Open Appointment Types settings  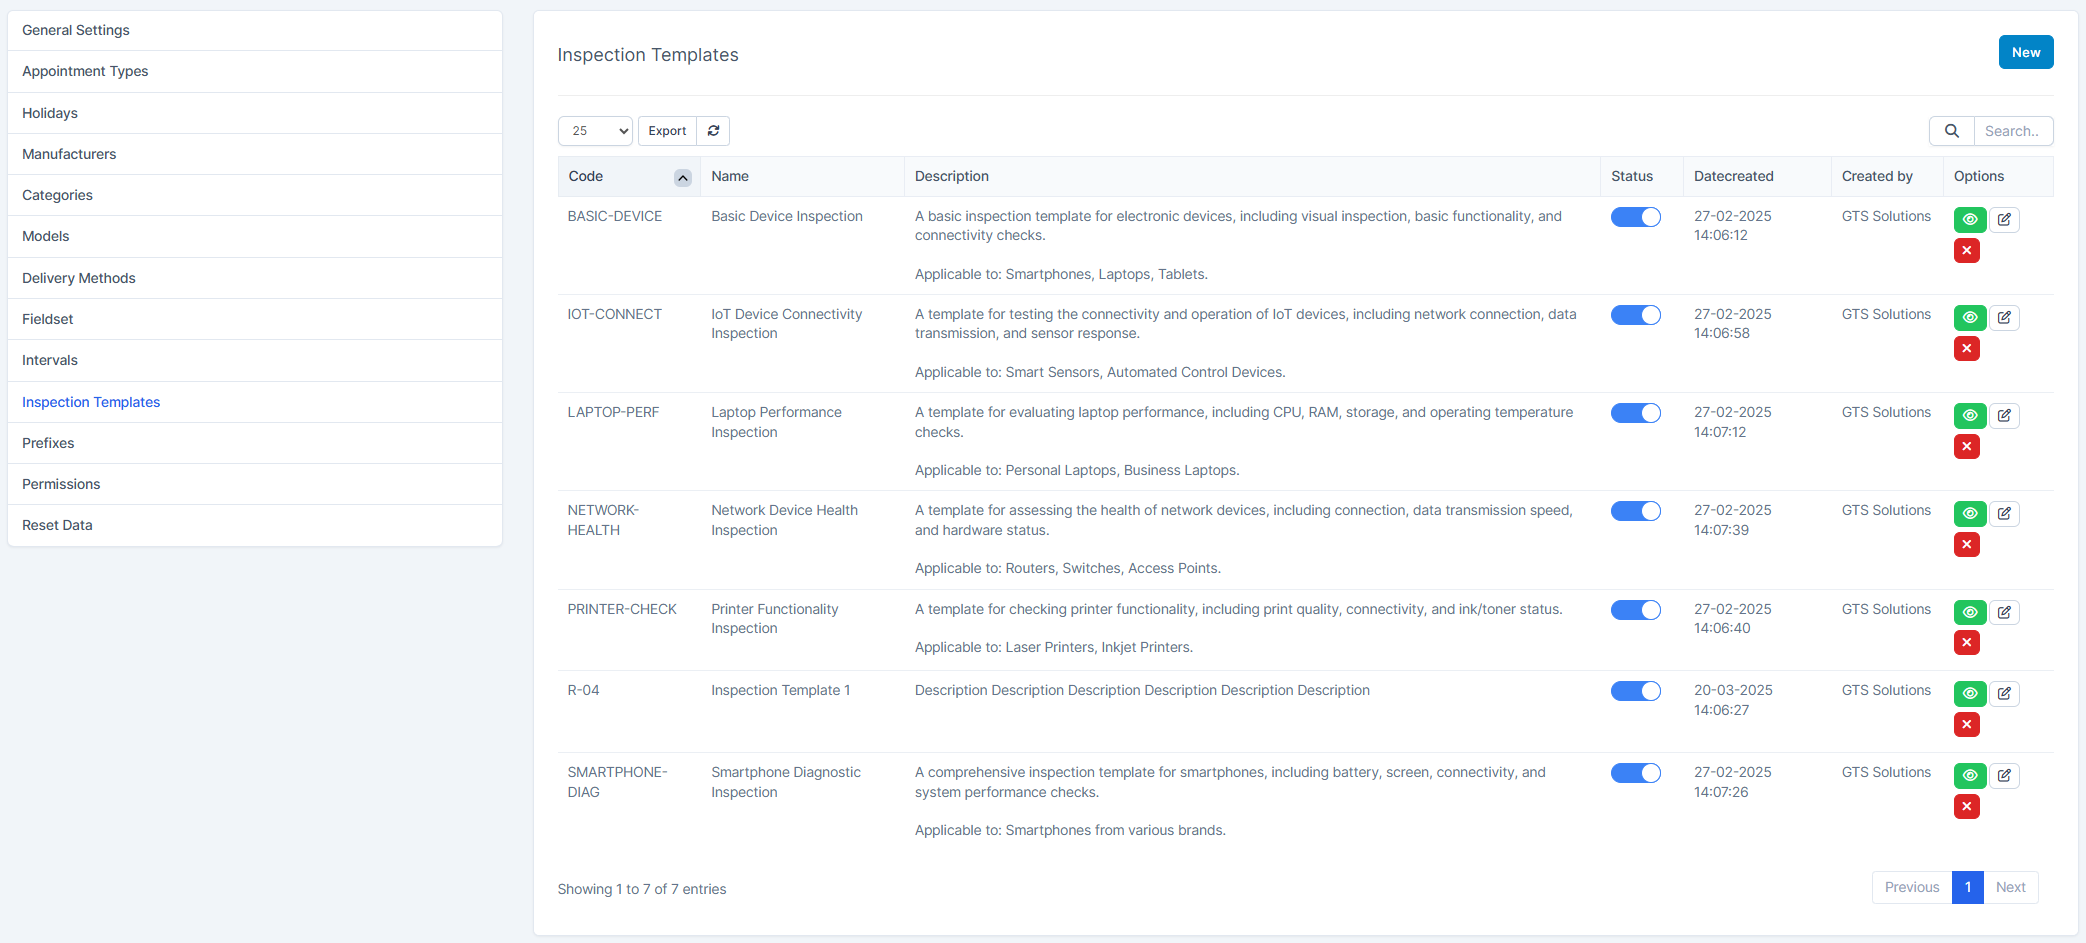pos(85,71)
